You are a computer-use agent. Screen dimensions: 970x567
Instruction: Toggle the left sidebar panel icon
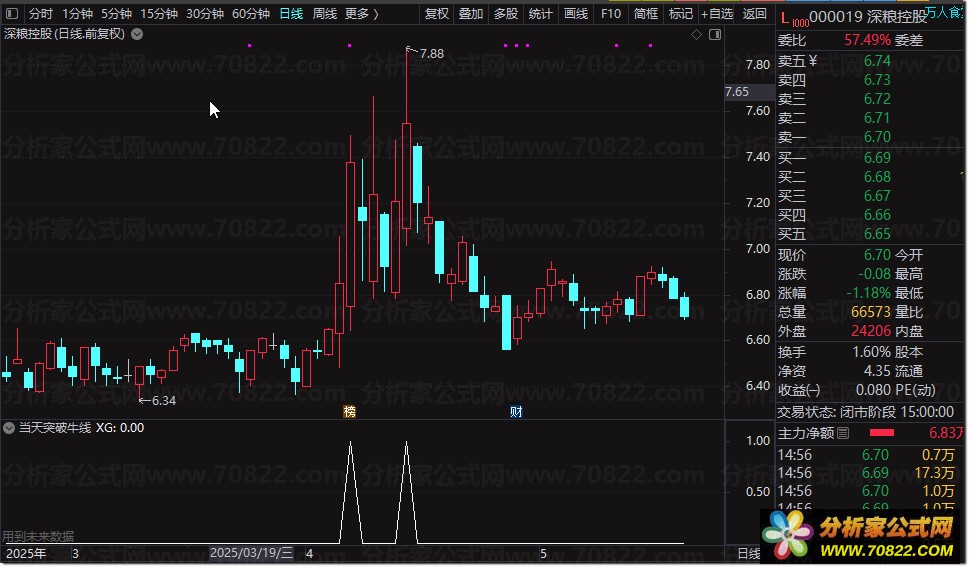point(12,14)
